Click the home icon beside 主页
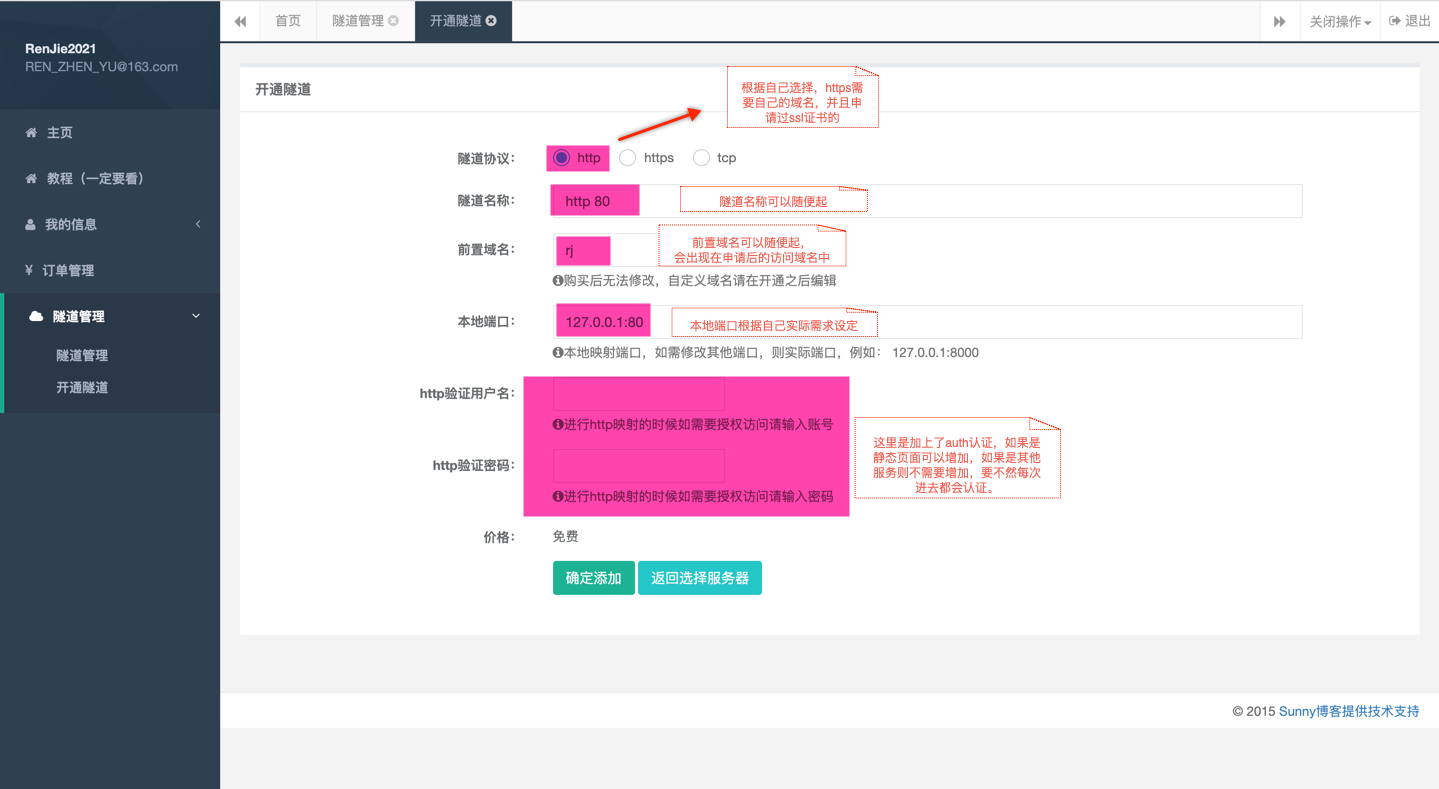Viewport: 1439px width, 789px height. tap(31, 133)
